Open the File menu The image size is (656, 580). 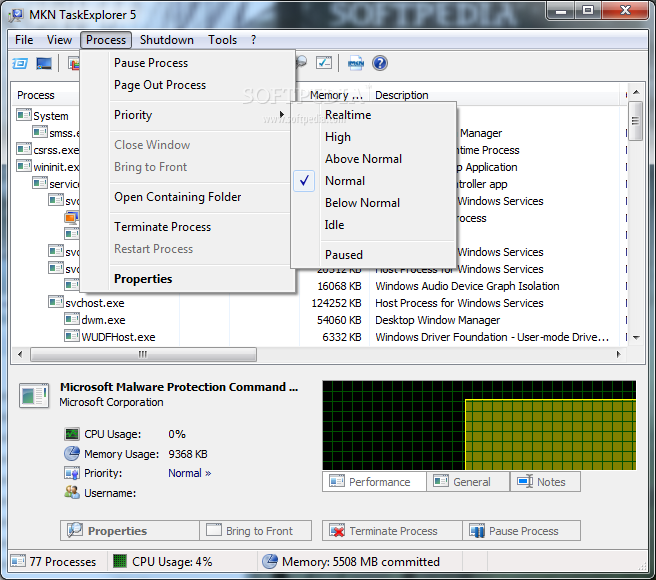point(24,40)
